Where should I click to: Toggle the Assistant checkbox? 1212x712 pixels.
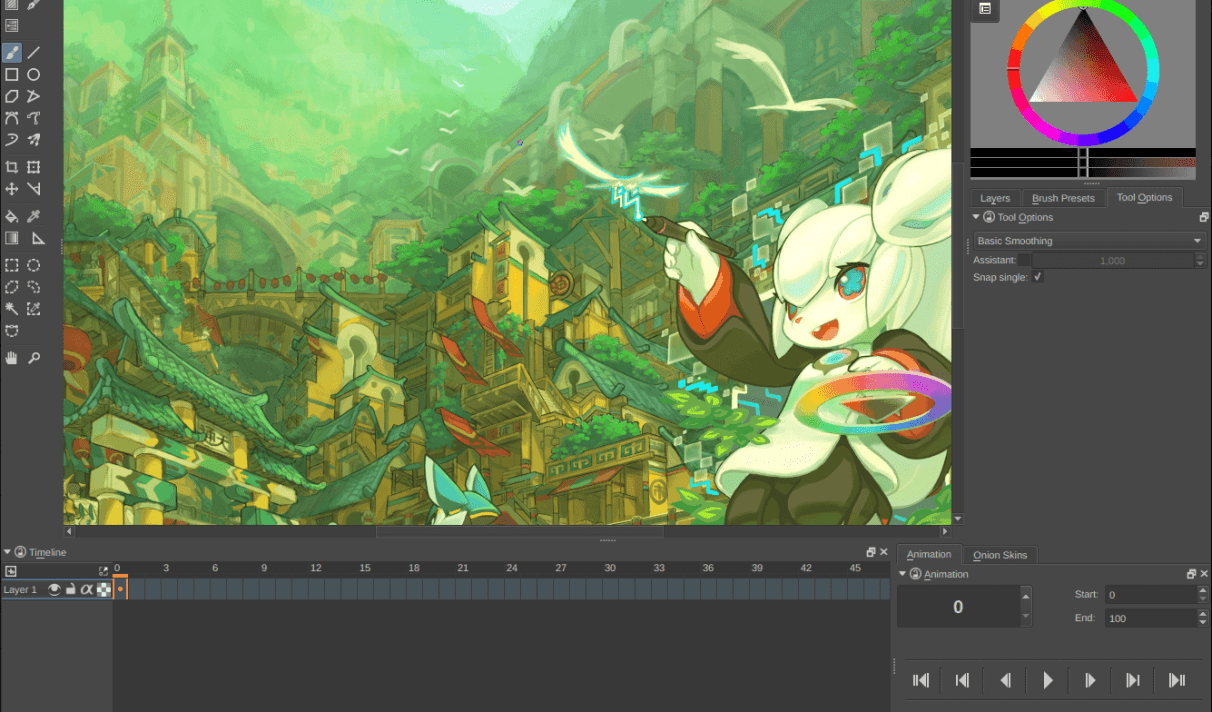[1025, 260]
